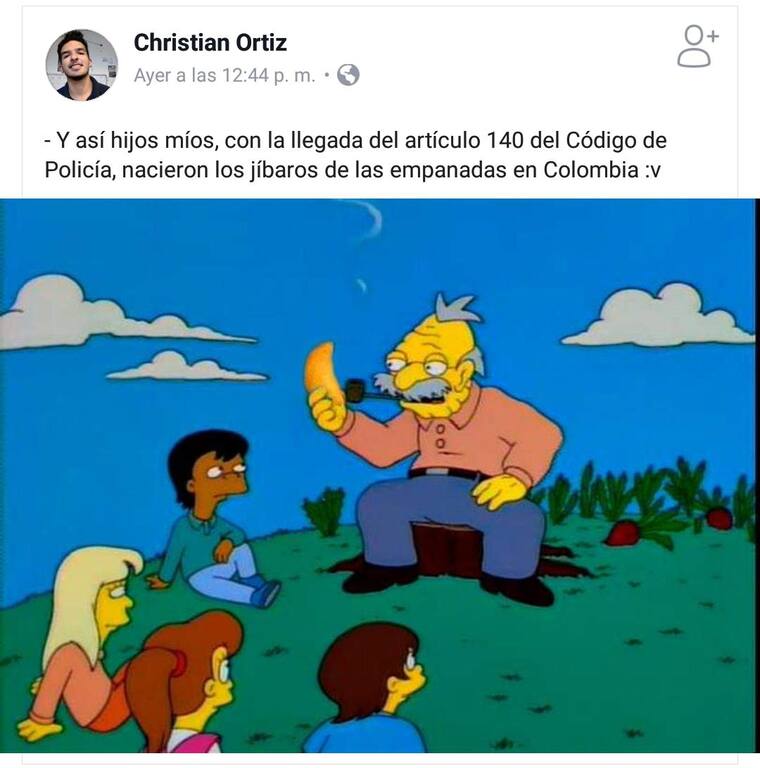Open Christian Ortiz's profile picture
Image resolution: width=760 pixels, height=768 pixels.
pos(81,65)
